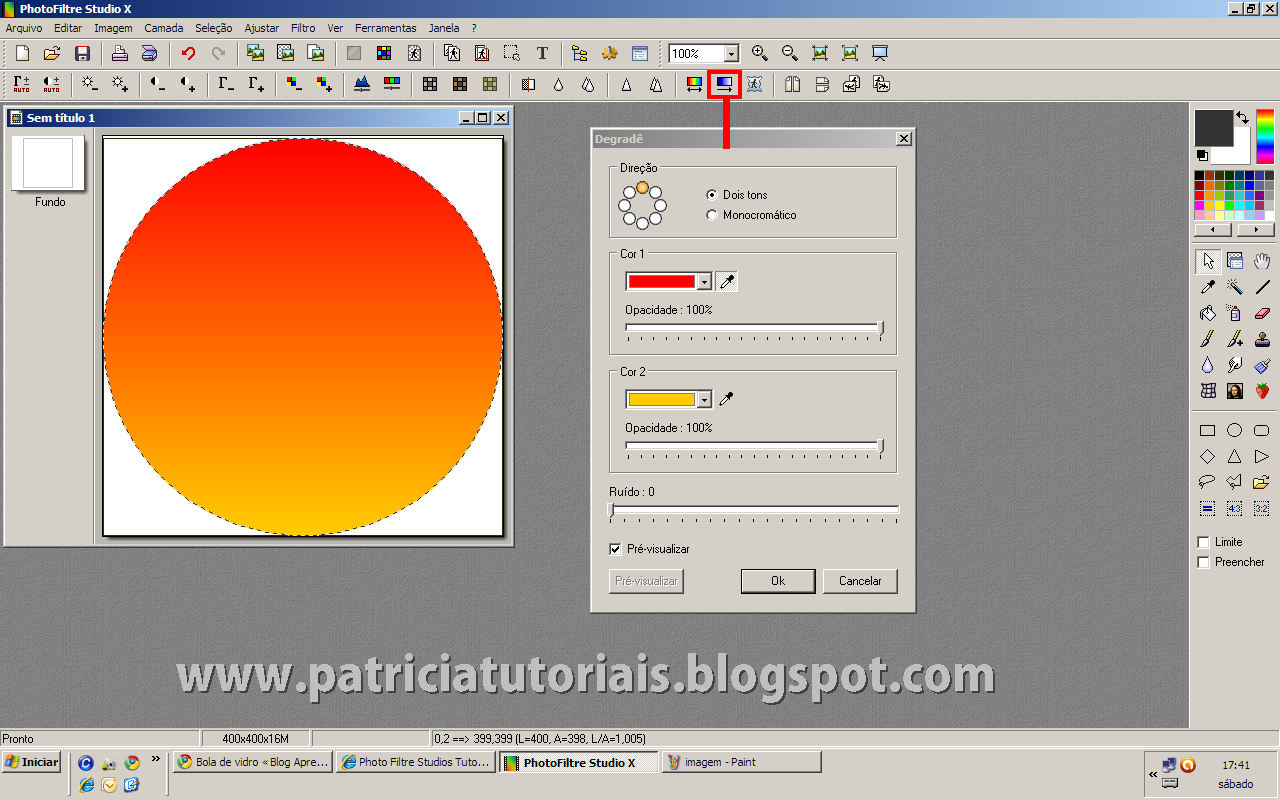Image resolution: width=1280 pixels, height=800 pixels.
Task: Select the Blur water drop tool
Action: [x=1208, y=365]
